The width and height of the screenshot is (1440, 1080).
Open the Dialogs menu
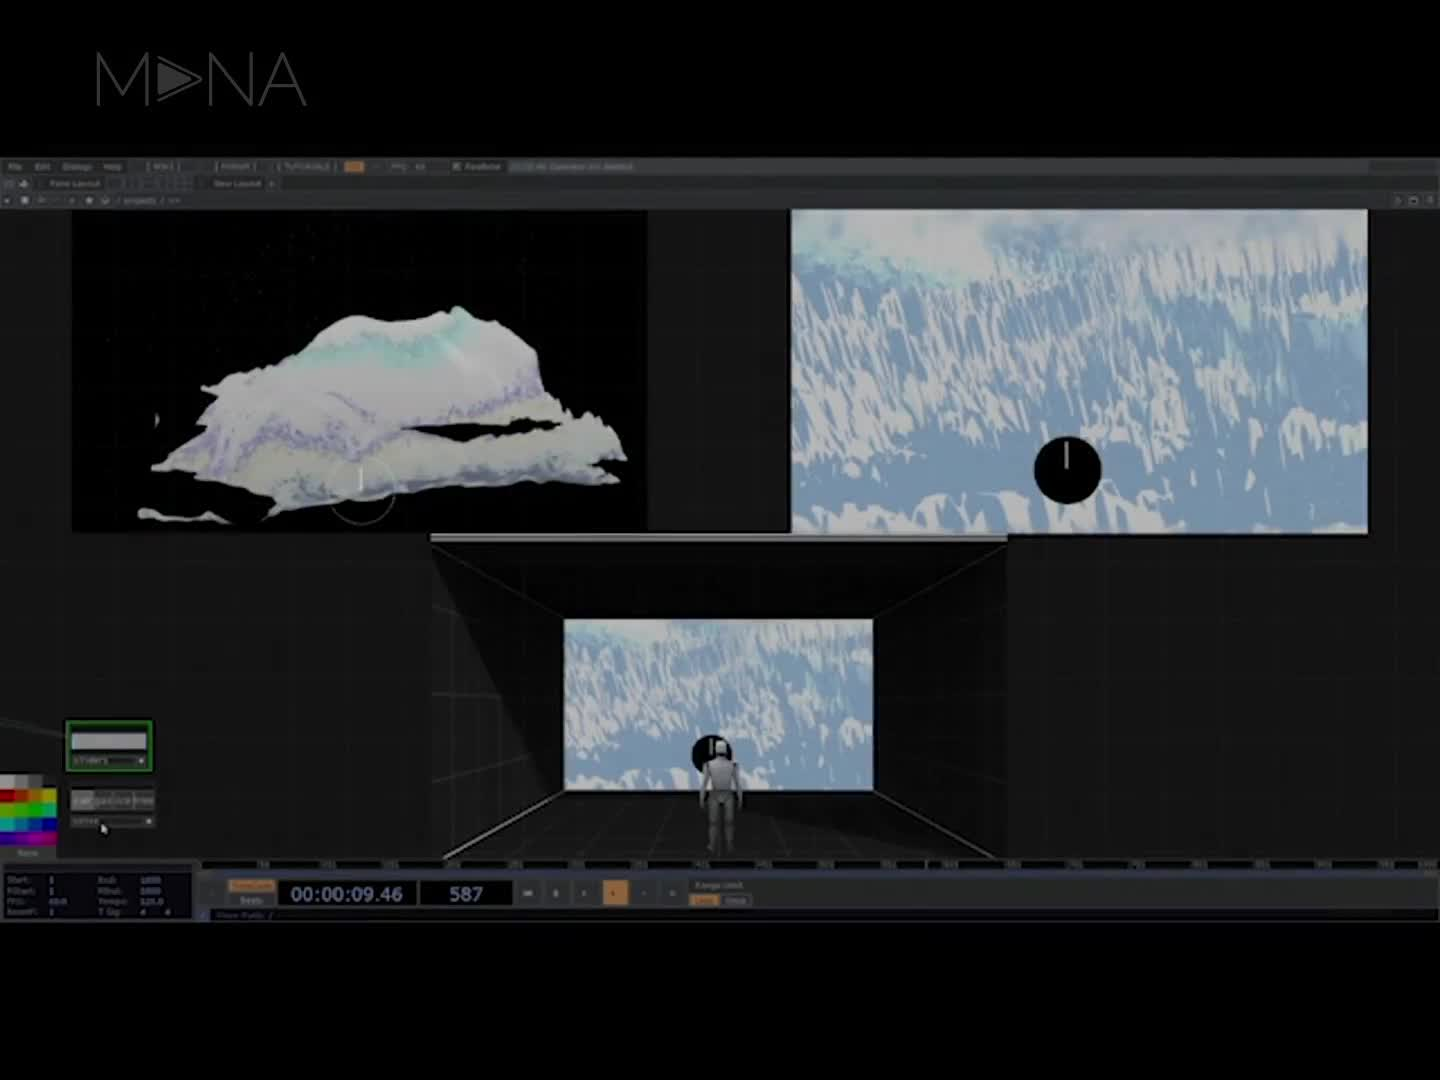pos(77,166)
